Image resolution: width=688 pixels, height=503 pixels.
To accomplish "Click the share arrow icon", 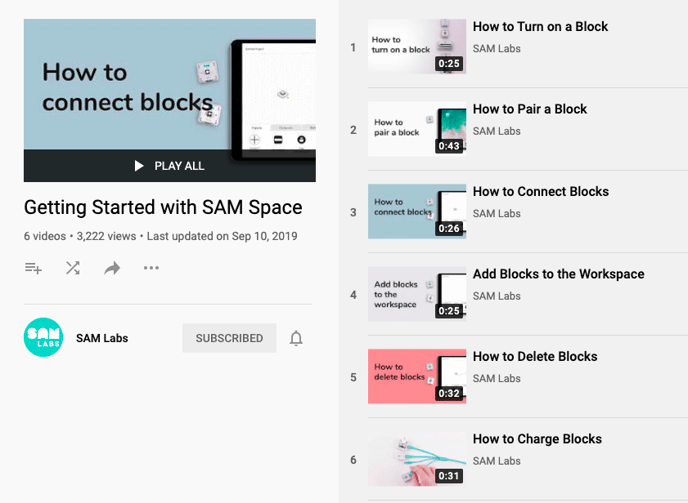I will (x=112, y=268).
